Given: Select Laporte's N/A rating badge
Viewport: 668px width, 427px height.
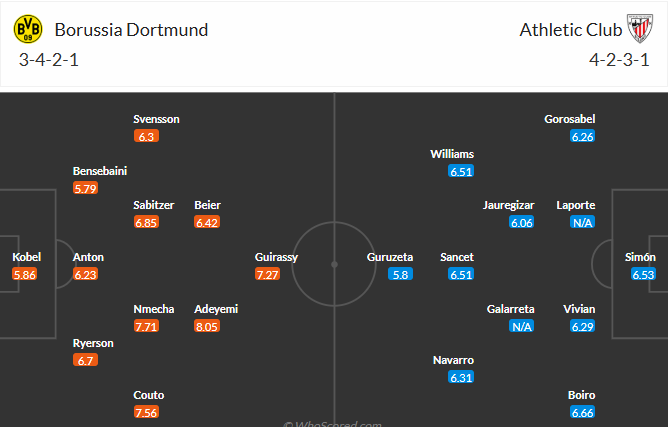Looking at the screenshot, I should coord(583,222).
